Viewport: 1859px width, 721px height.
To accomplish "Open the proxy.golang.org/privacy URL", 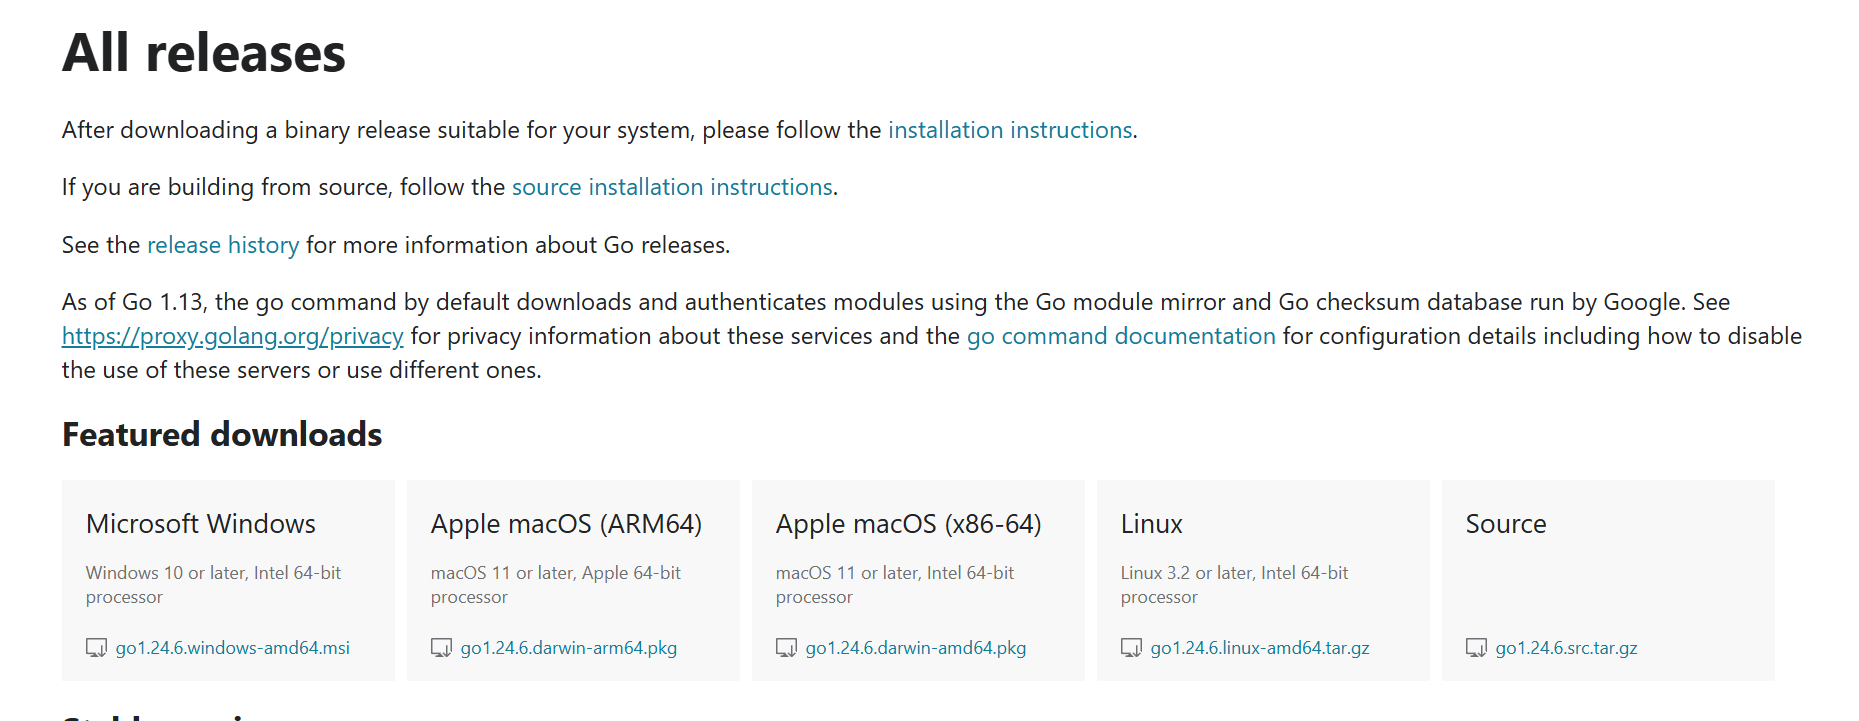I will [232, 336].
